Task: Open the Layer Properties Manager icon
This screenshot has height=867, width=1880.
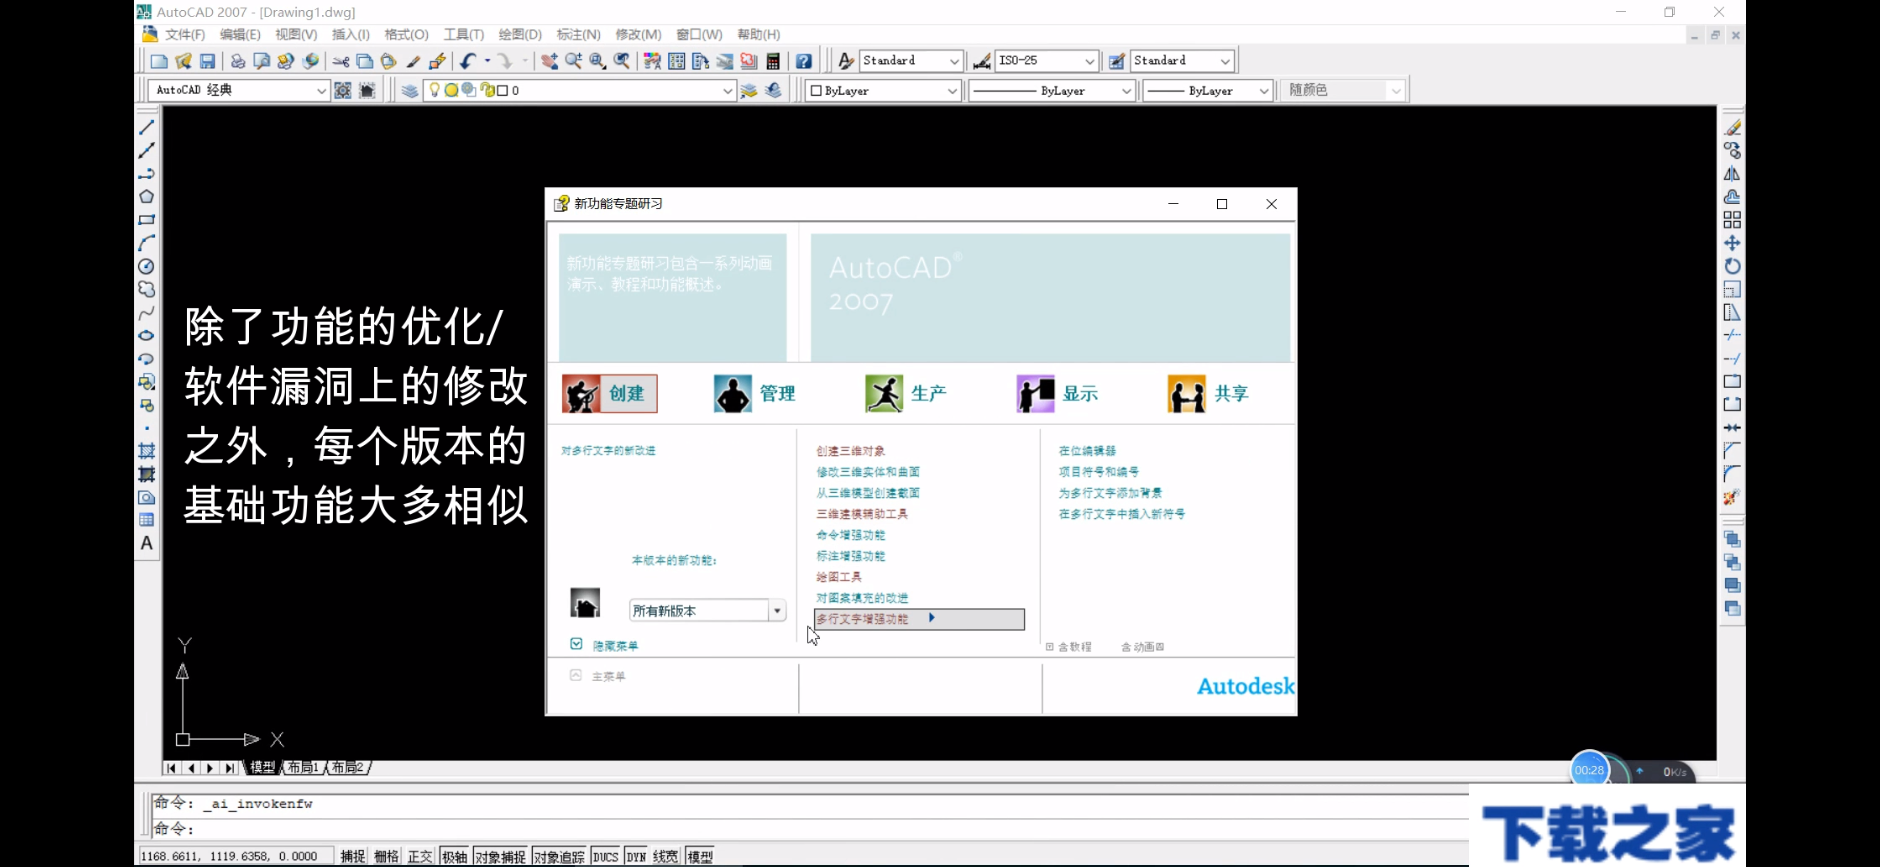Action: (410, 90)
